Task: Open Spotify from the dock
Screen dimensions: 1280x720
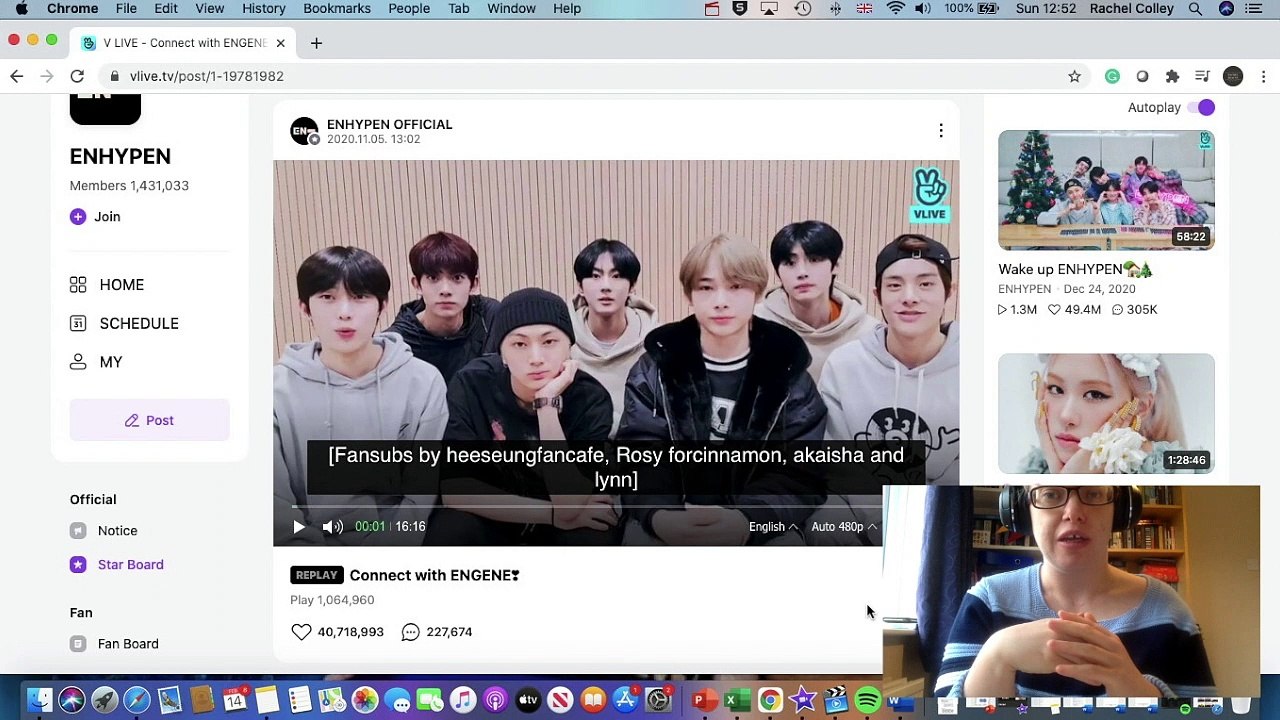Action: [868, 700]
